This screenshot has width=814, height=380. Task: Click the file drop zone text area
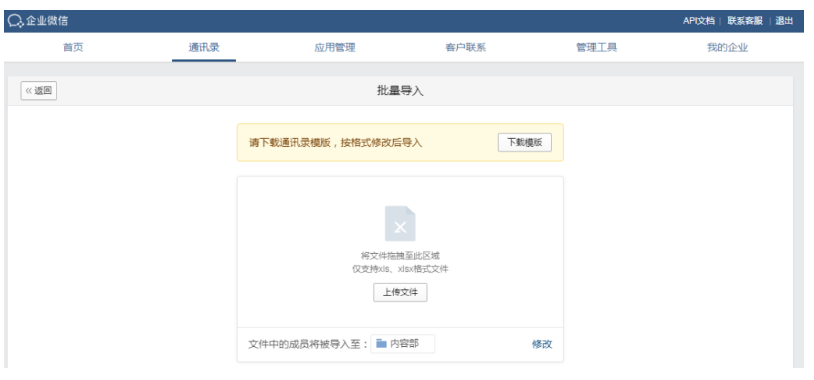tap(400, 262)
